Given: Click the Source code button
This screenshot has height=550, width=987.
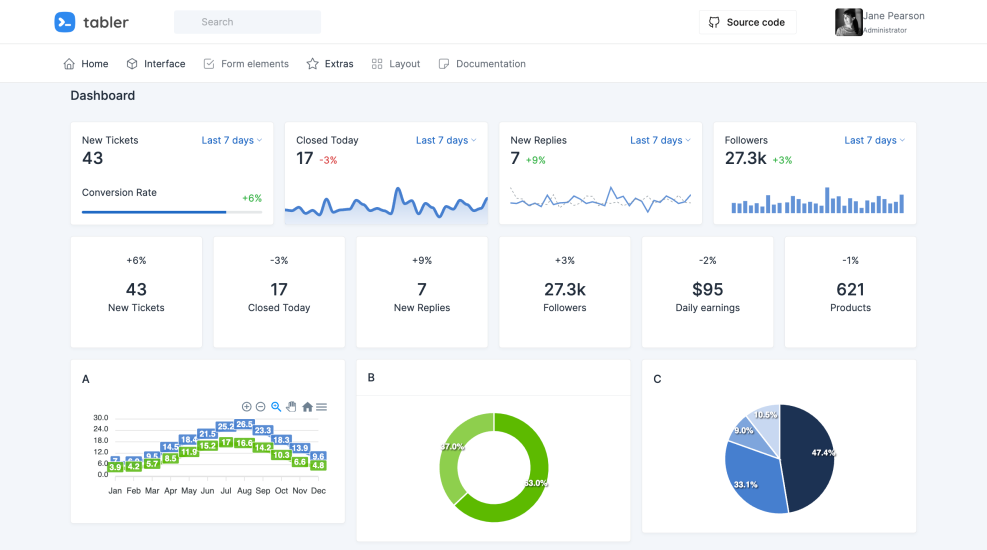Looking at the screenshot, I should coord(747,22).
